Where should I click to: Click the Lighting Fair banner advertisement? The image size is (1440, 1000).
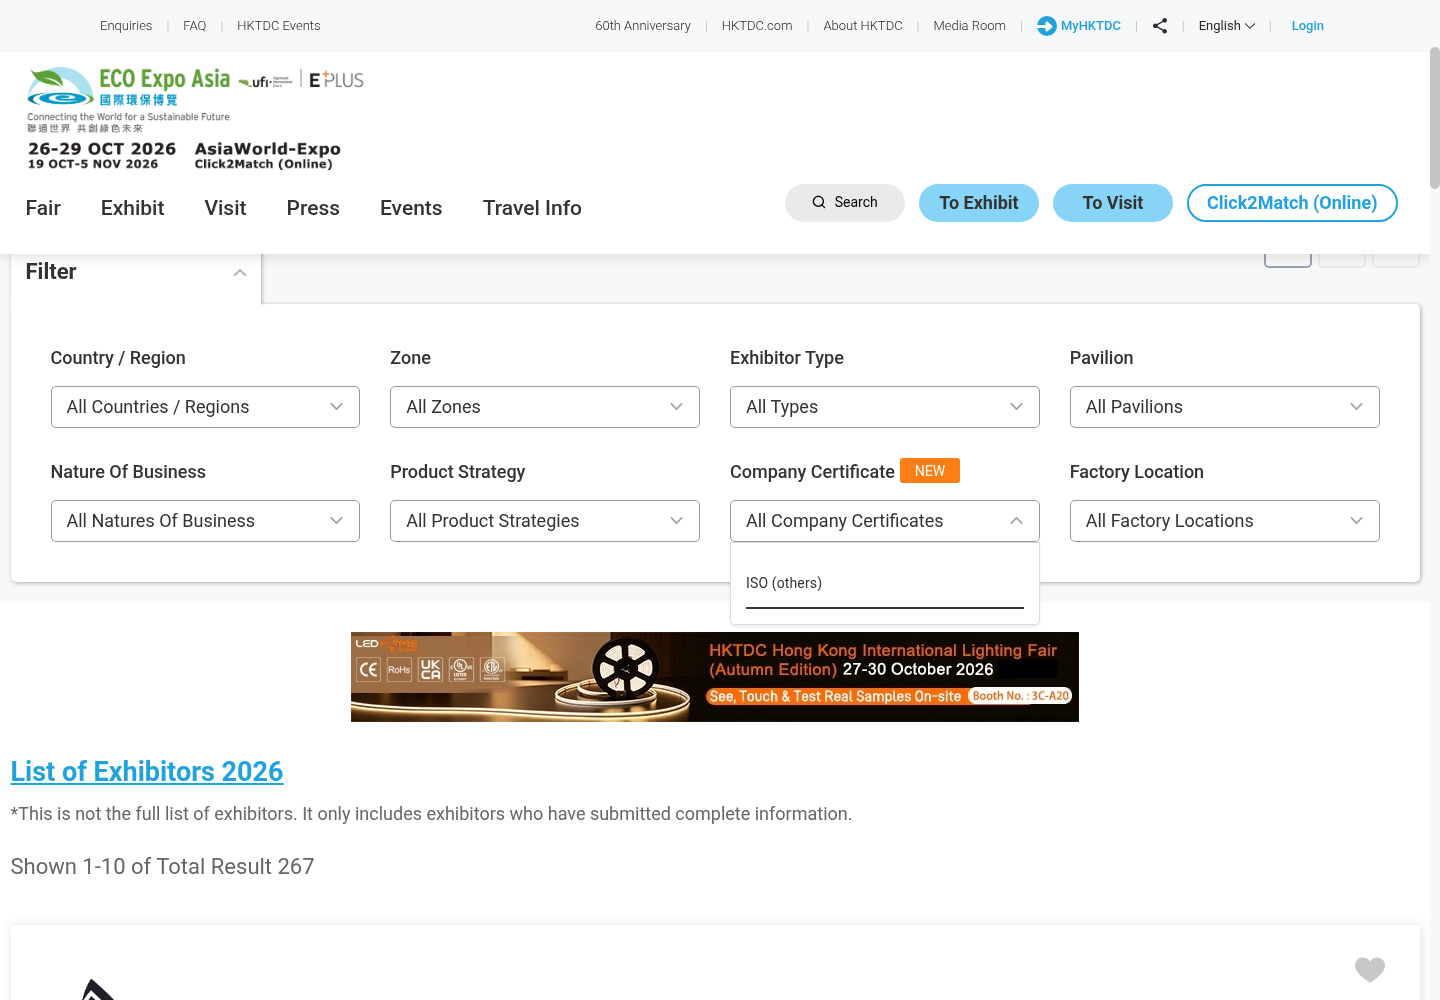point(715,677)
